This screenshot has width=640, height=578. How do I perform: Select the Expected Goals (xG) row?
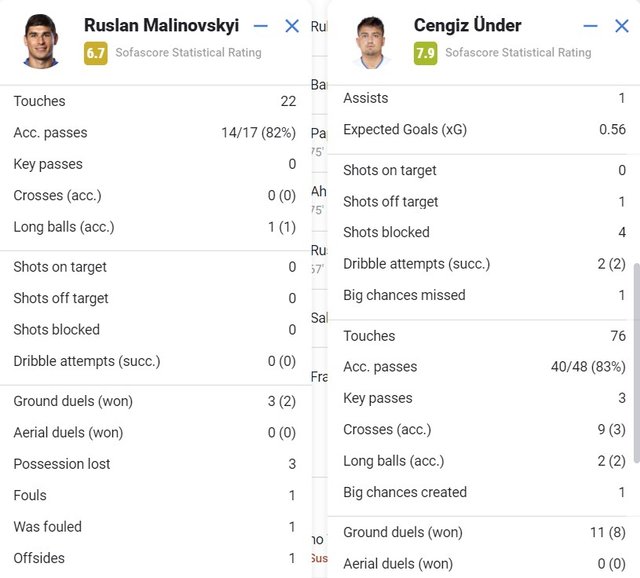(x=484, y=130)
